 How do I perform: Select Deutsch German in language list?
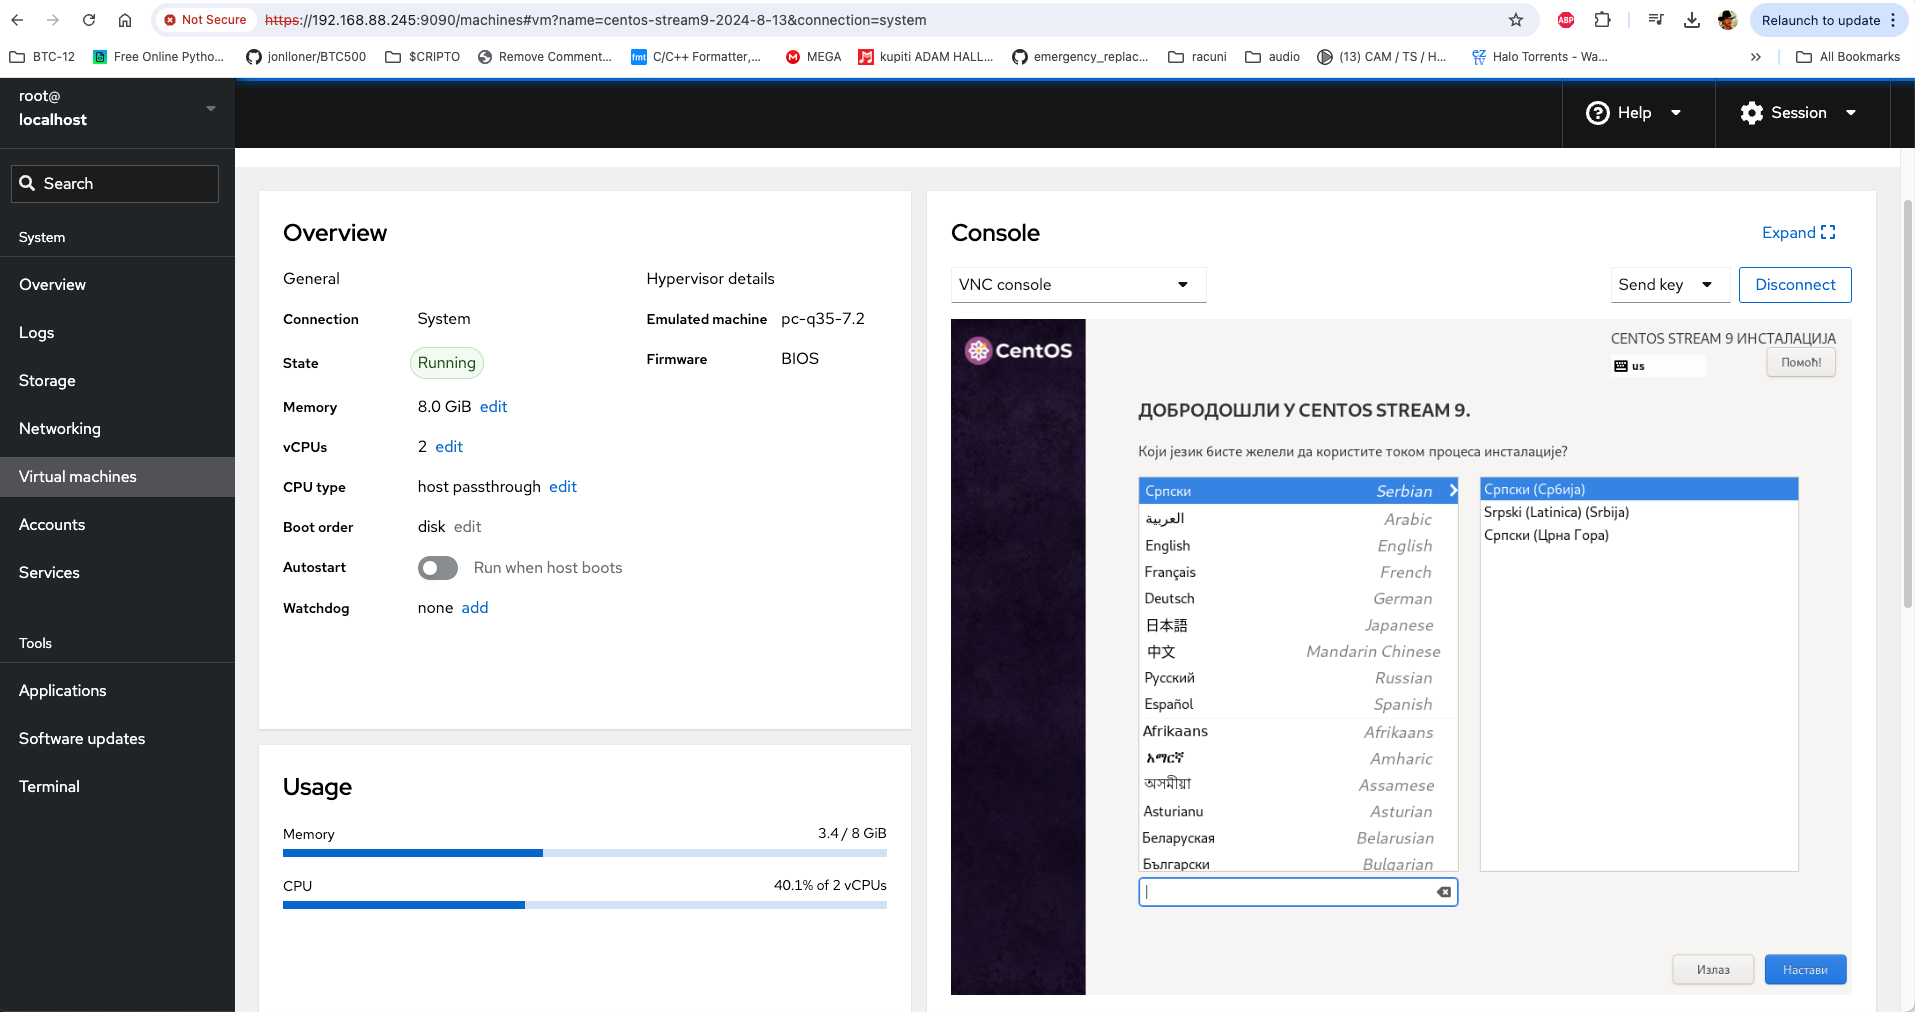[1298, 599]
